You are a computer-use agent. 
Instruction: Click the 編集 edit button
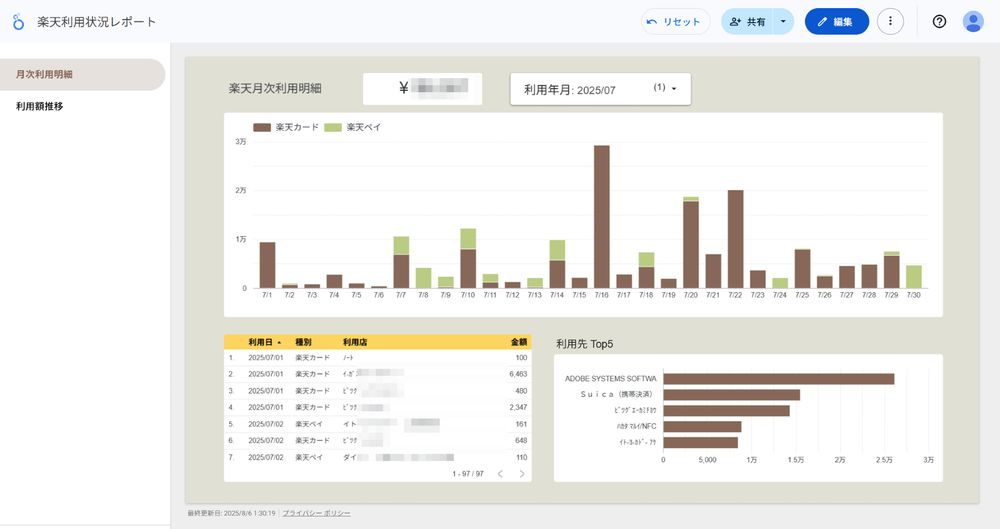(x=836, y=22)
